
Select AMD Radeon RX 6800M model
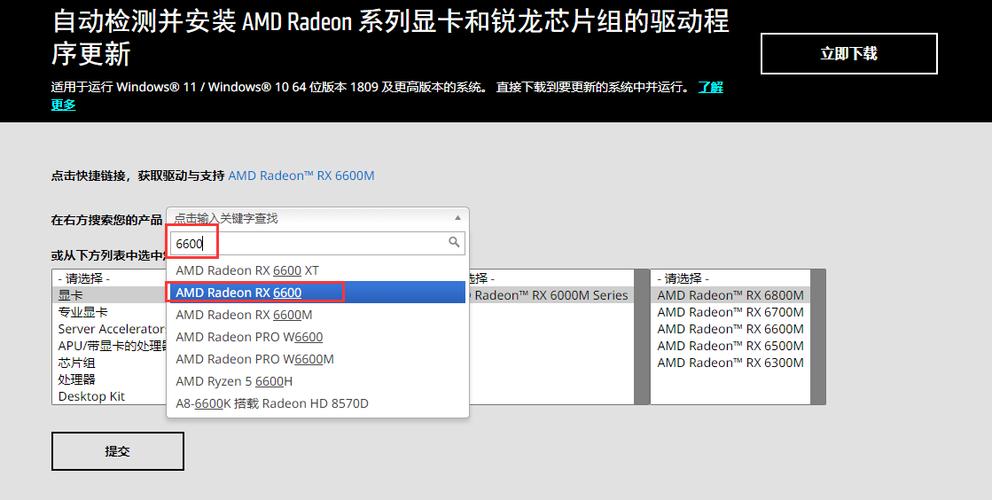pos(730,295)
